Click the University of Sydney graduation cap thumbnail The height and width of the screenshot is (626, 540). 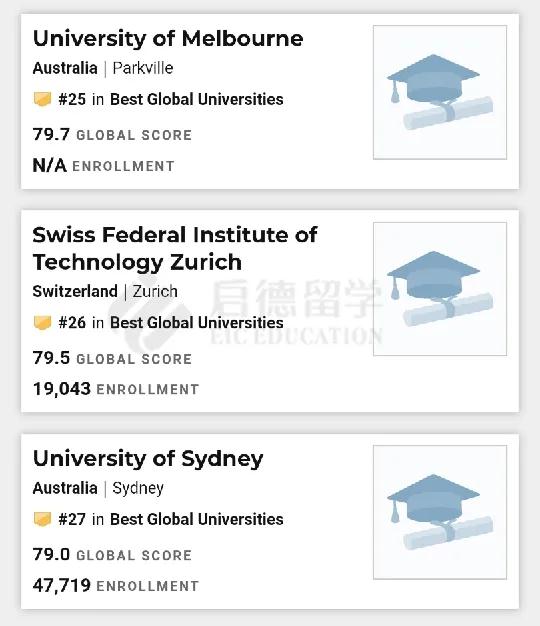440,512
